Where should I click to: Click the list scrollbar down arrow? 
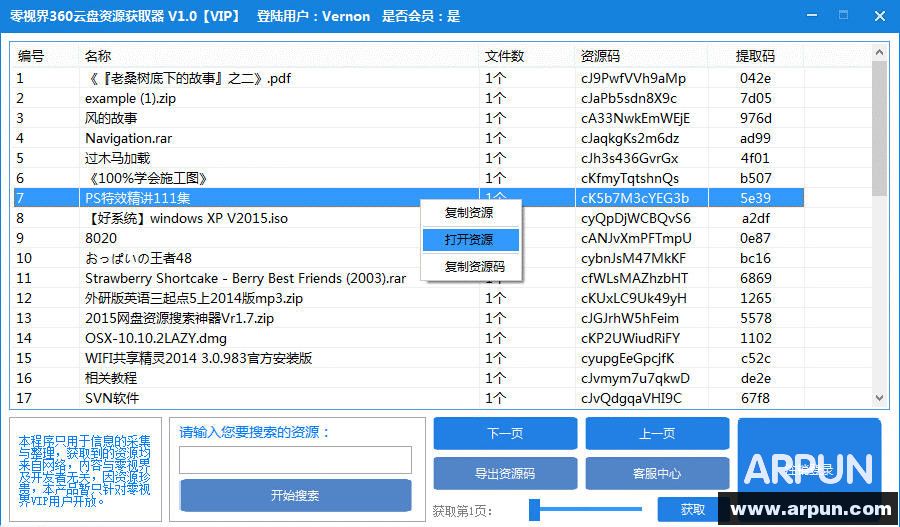880,399
